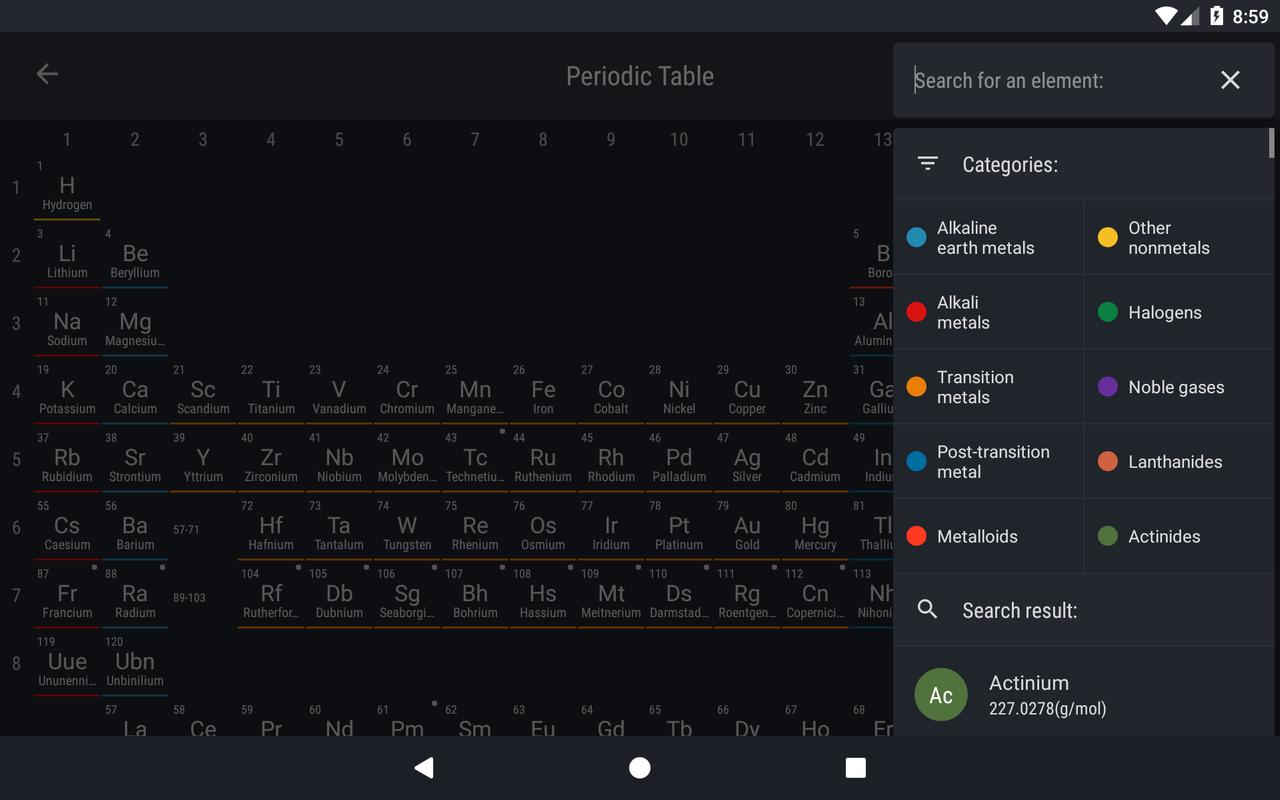1280x800 pixels.
Task: Open the 57-71 lanthanide placeholder cell
Action: [203, 530]
